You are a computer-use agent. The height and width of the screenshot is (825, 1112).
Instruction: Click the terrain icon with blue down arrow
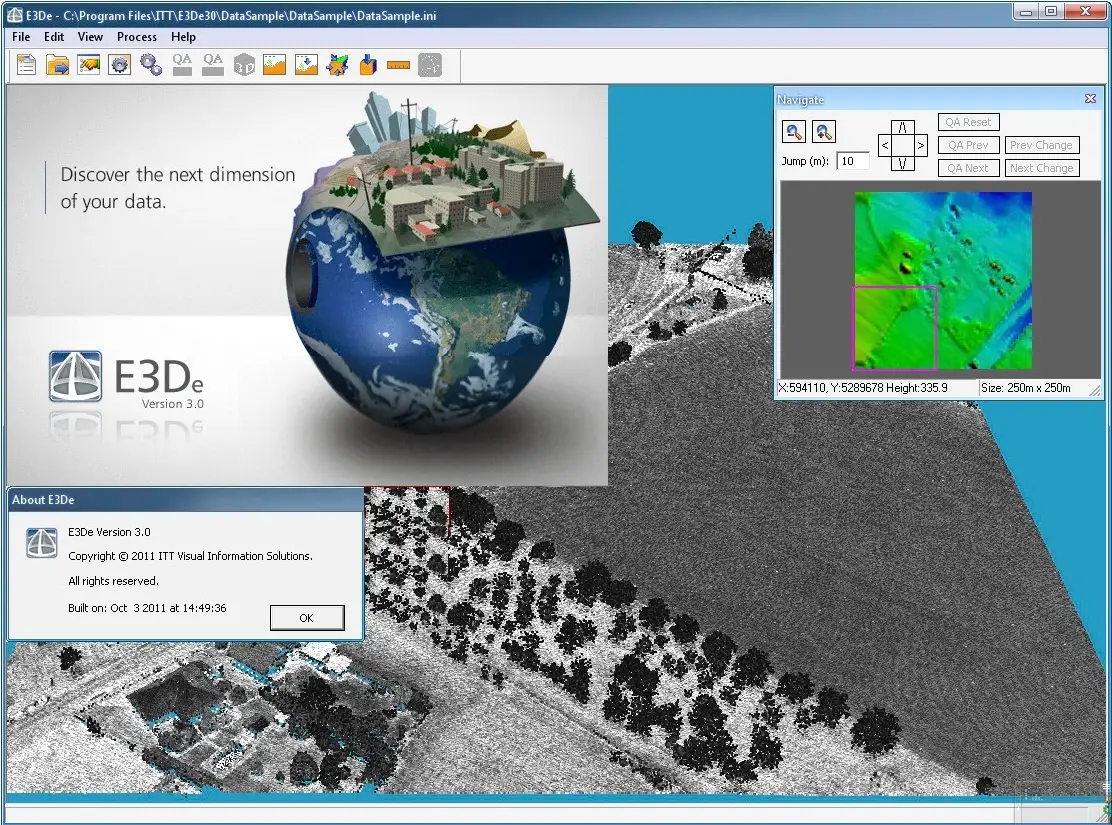click(306, 65)
